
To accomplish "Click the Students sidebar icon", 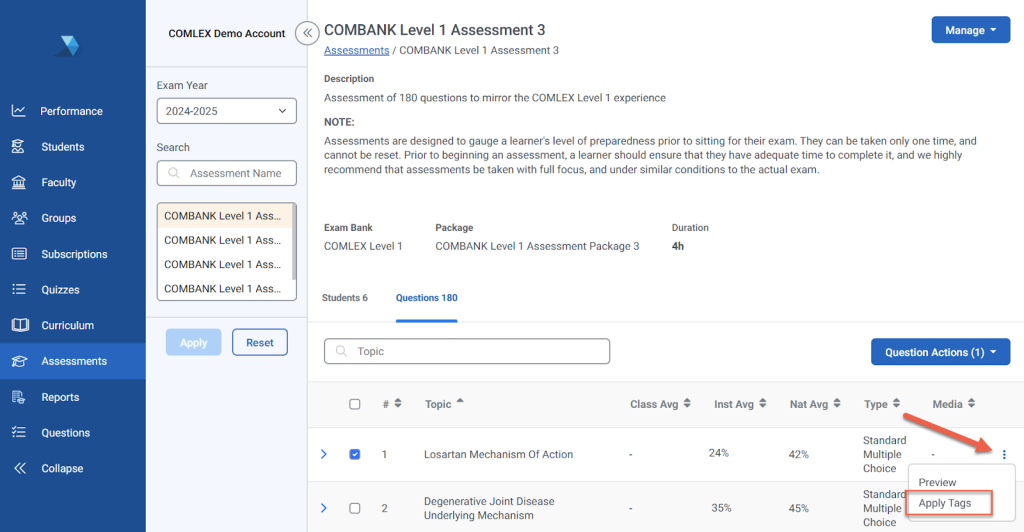I will click(x=19, y=147).
